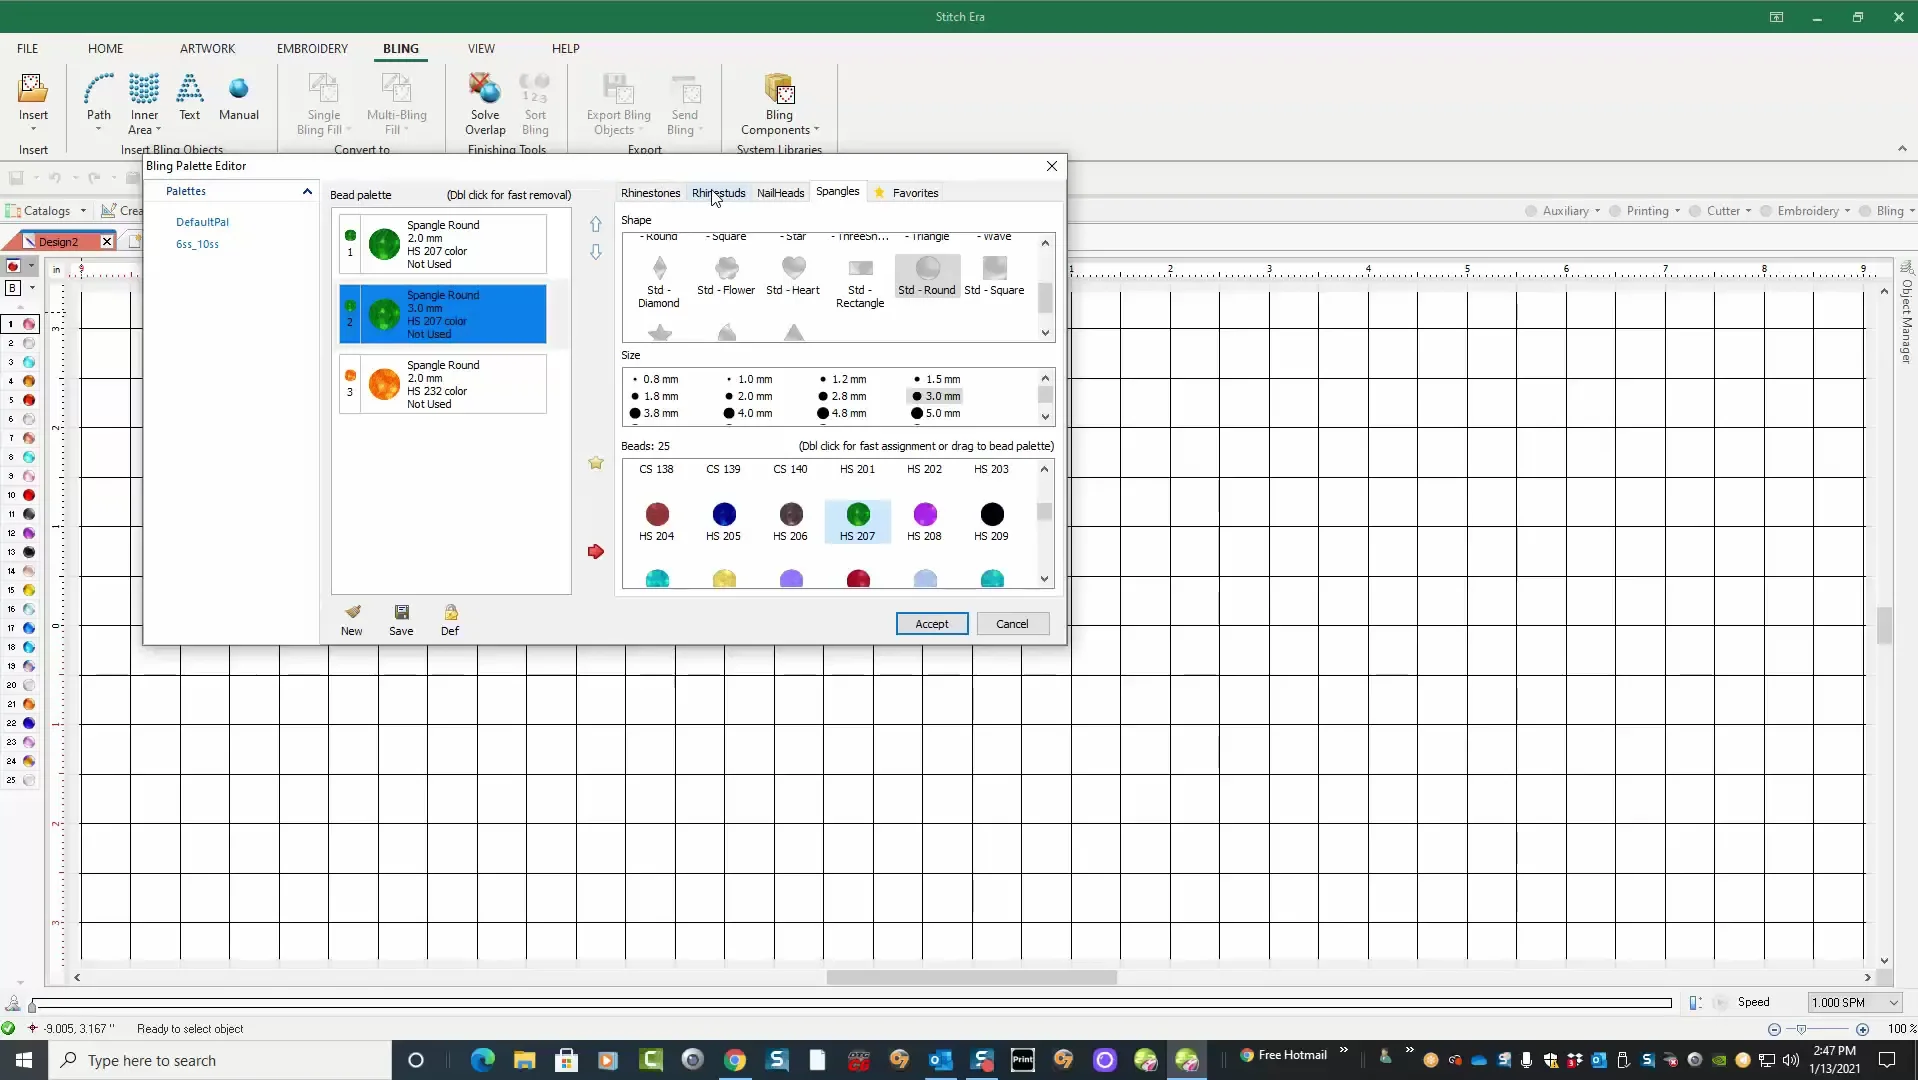This screenshot has height=1080, width=1918.
Task: Open the Bling Components library
Action: (x=779, y=104)
